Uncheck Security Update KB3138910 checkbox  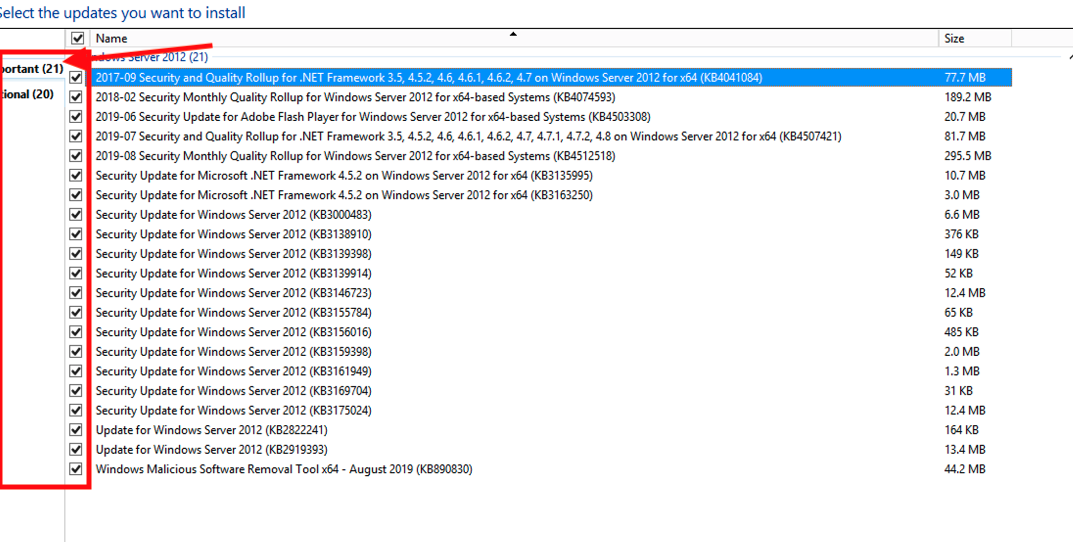point(76,234)
